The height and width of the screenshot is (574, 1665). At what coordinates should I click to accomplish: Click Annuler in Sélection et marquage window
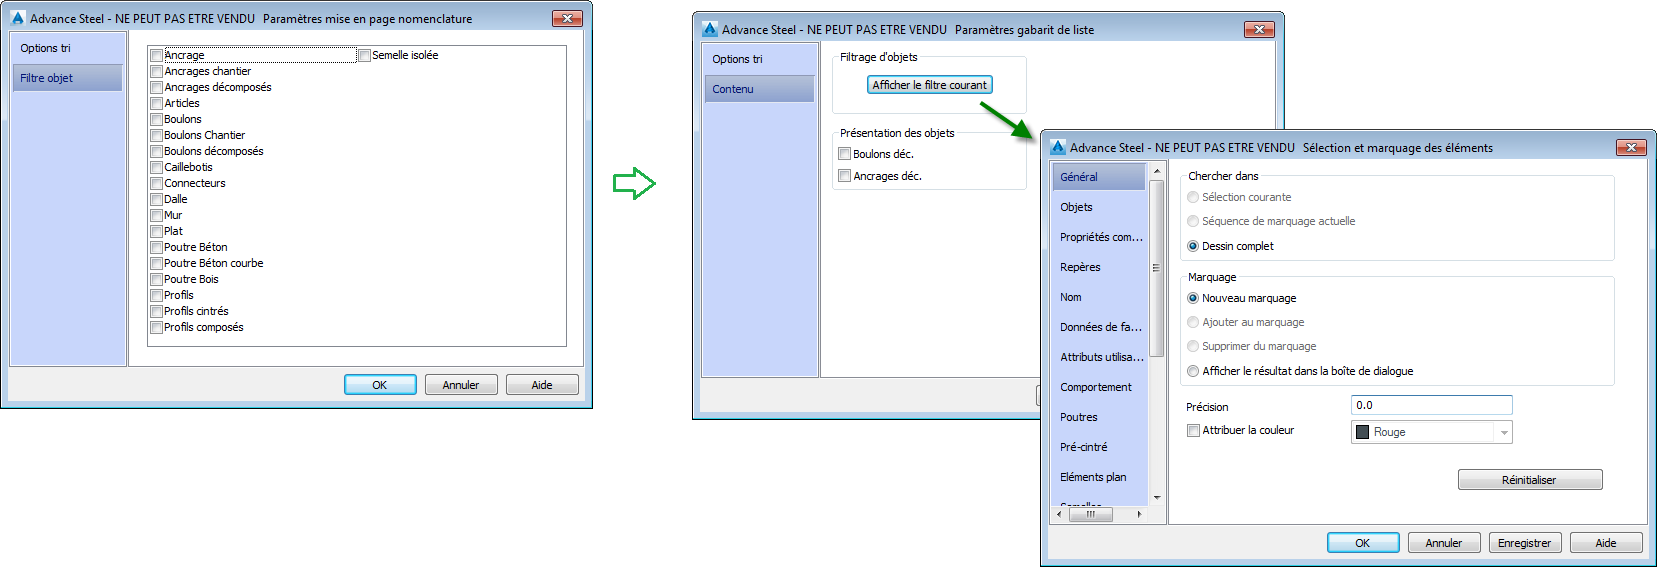(x=1444, y=543)
